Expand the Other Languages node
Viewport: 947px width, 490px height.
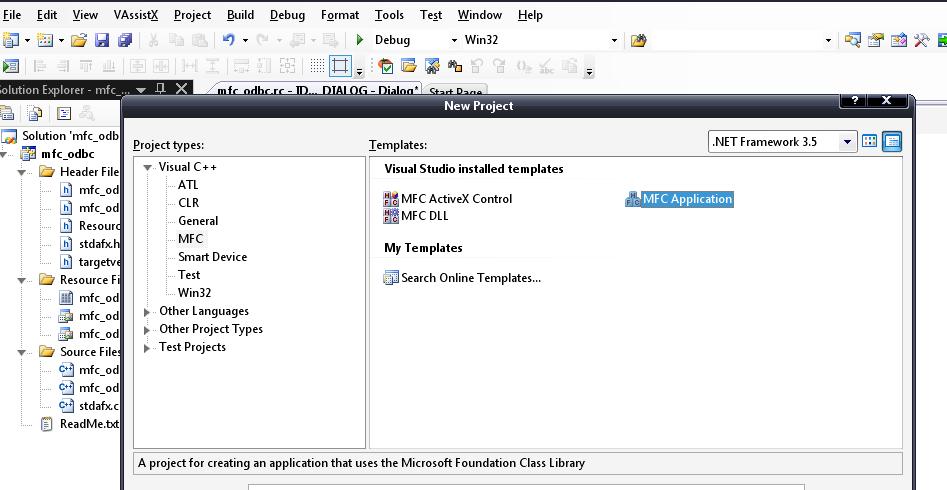147,312
